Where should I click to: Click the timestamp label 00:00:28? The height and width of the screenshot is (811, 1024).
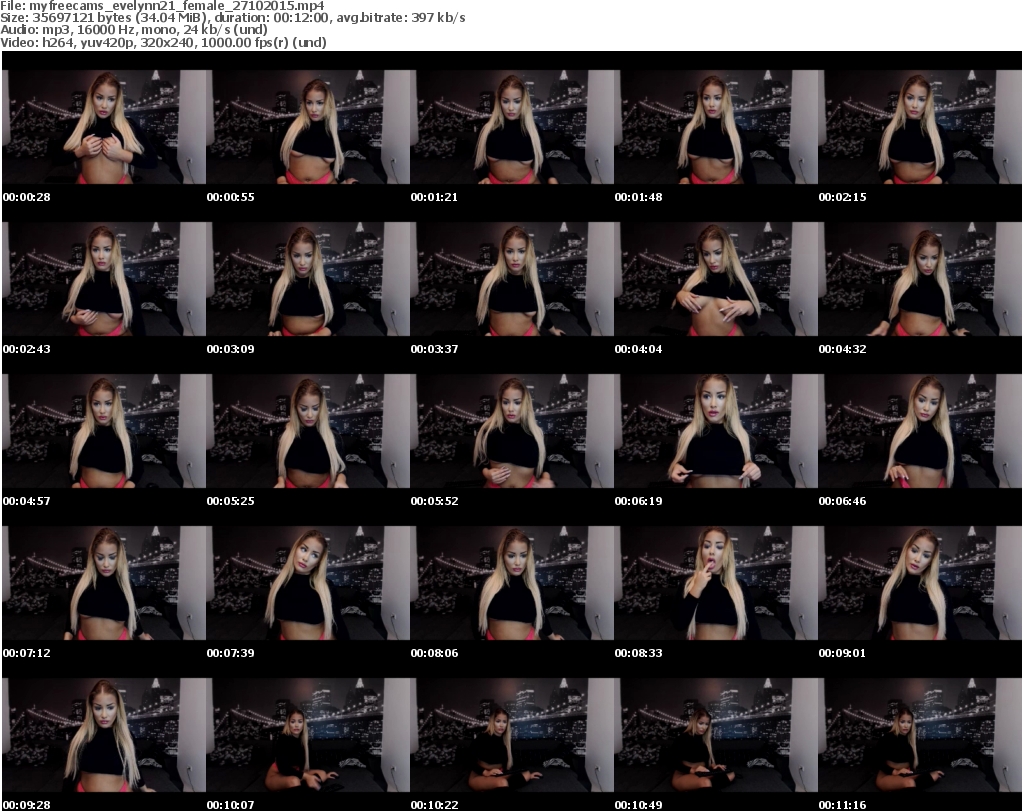point(27,197)
